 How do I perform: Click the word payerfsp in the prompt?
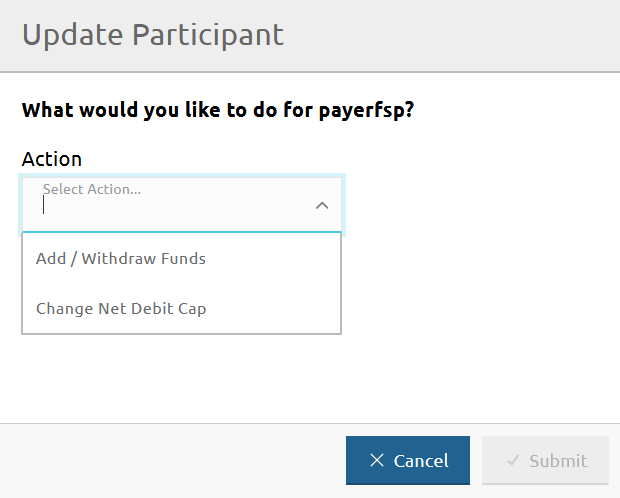tap(364, 110)
